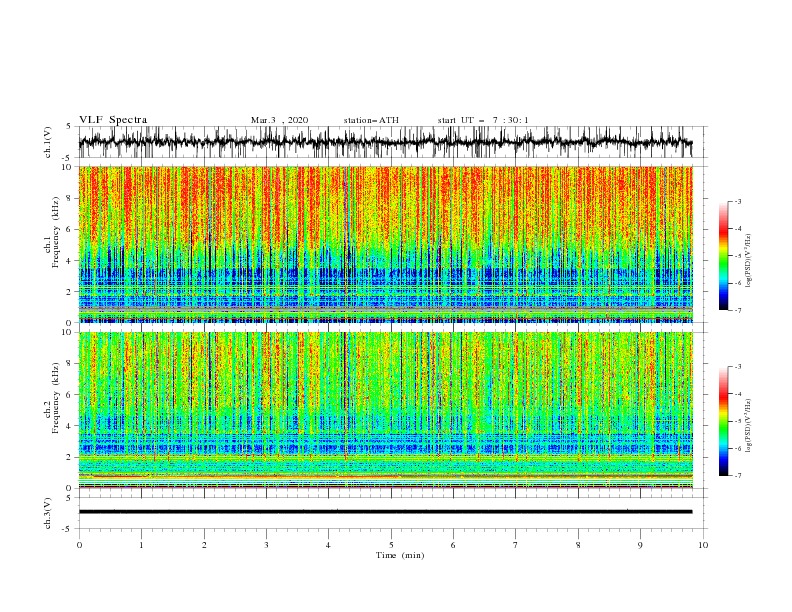The image size is (792, 612).
Task: Select the date text "Mar.3 , 2020"
Action: tap(279, 120)
